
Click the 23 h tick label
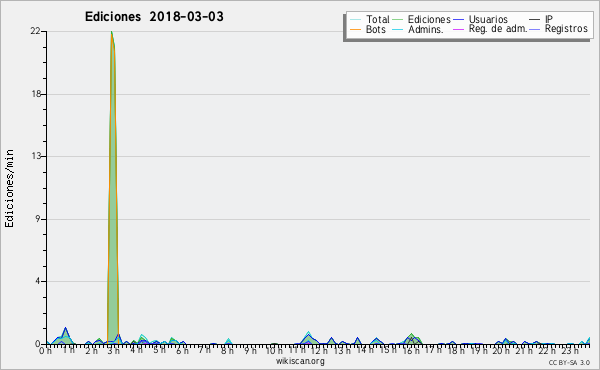tap(569, 351)
